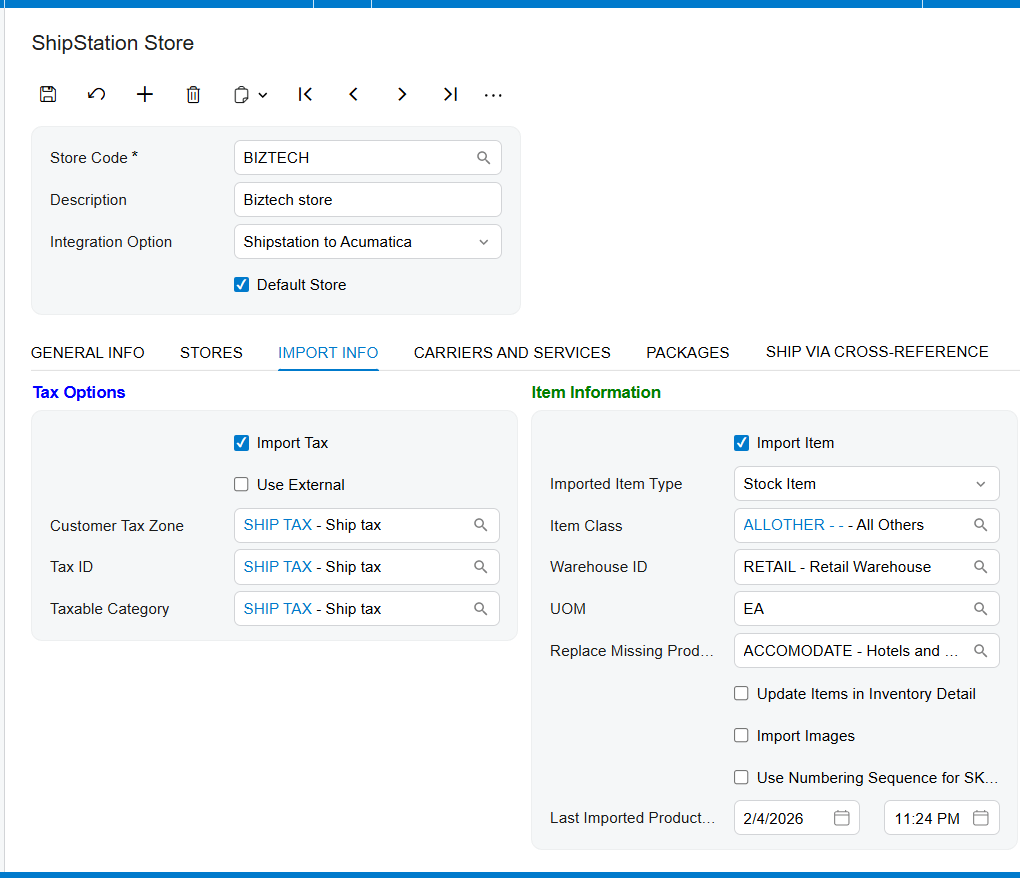Click the ShipStation Store page title
The image size is (1020, 878).
[x=113, y=43]
